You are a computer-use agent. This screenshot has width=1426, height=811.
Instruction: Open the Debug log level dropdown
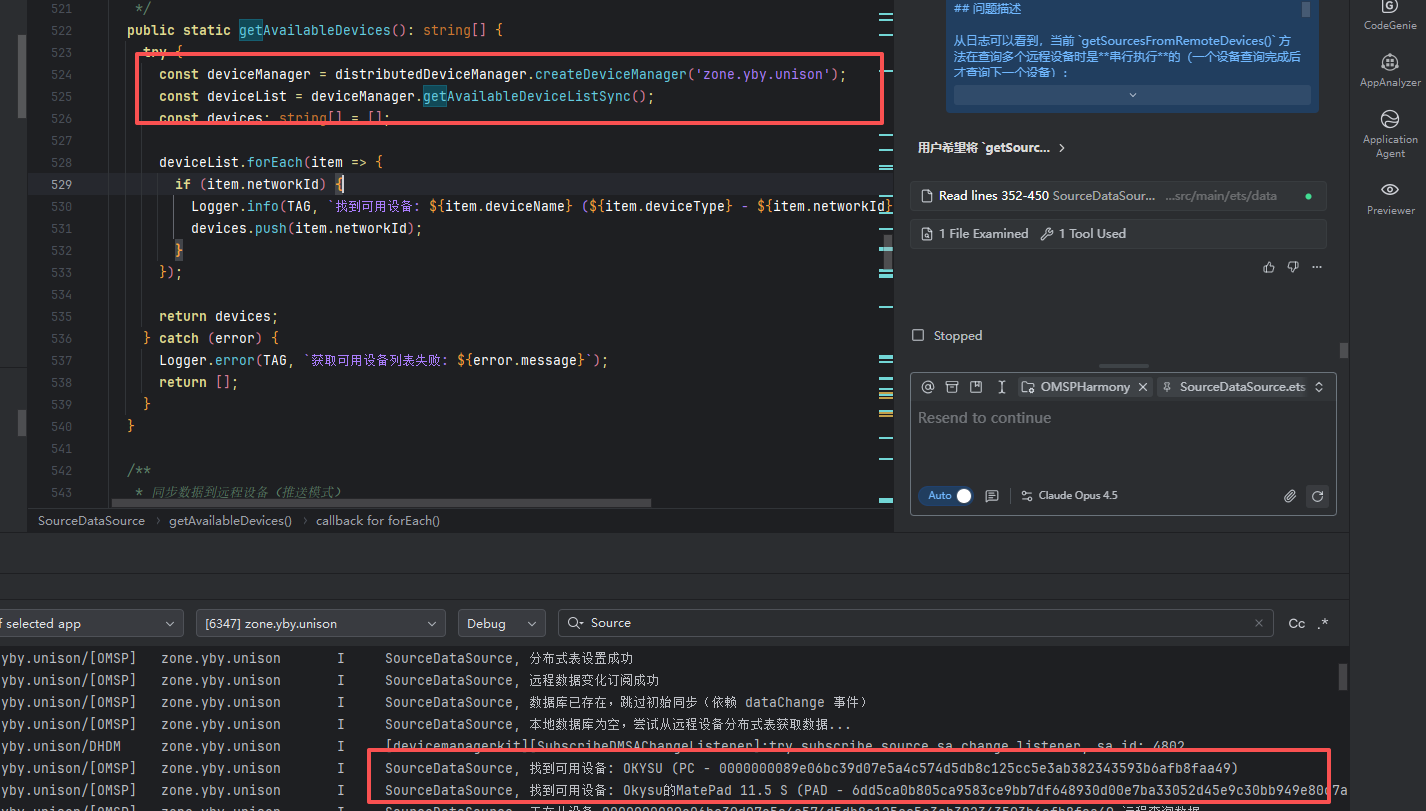point(501,623)
